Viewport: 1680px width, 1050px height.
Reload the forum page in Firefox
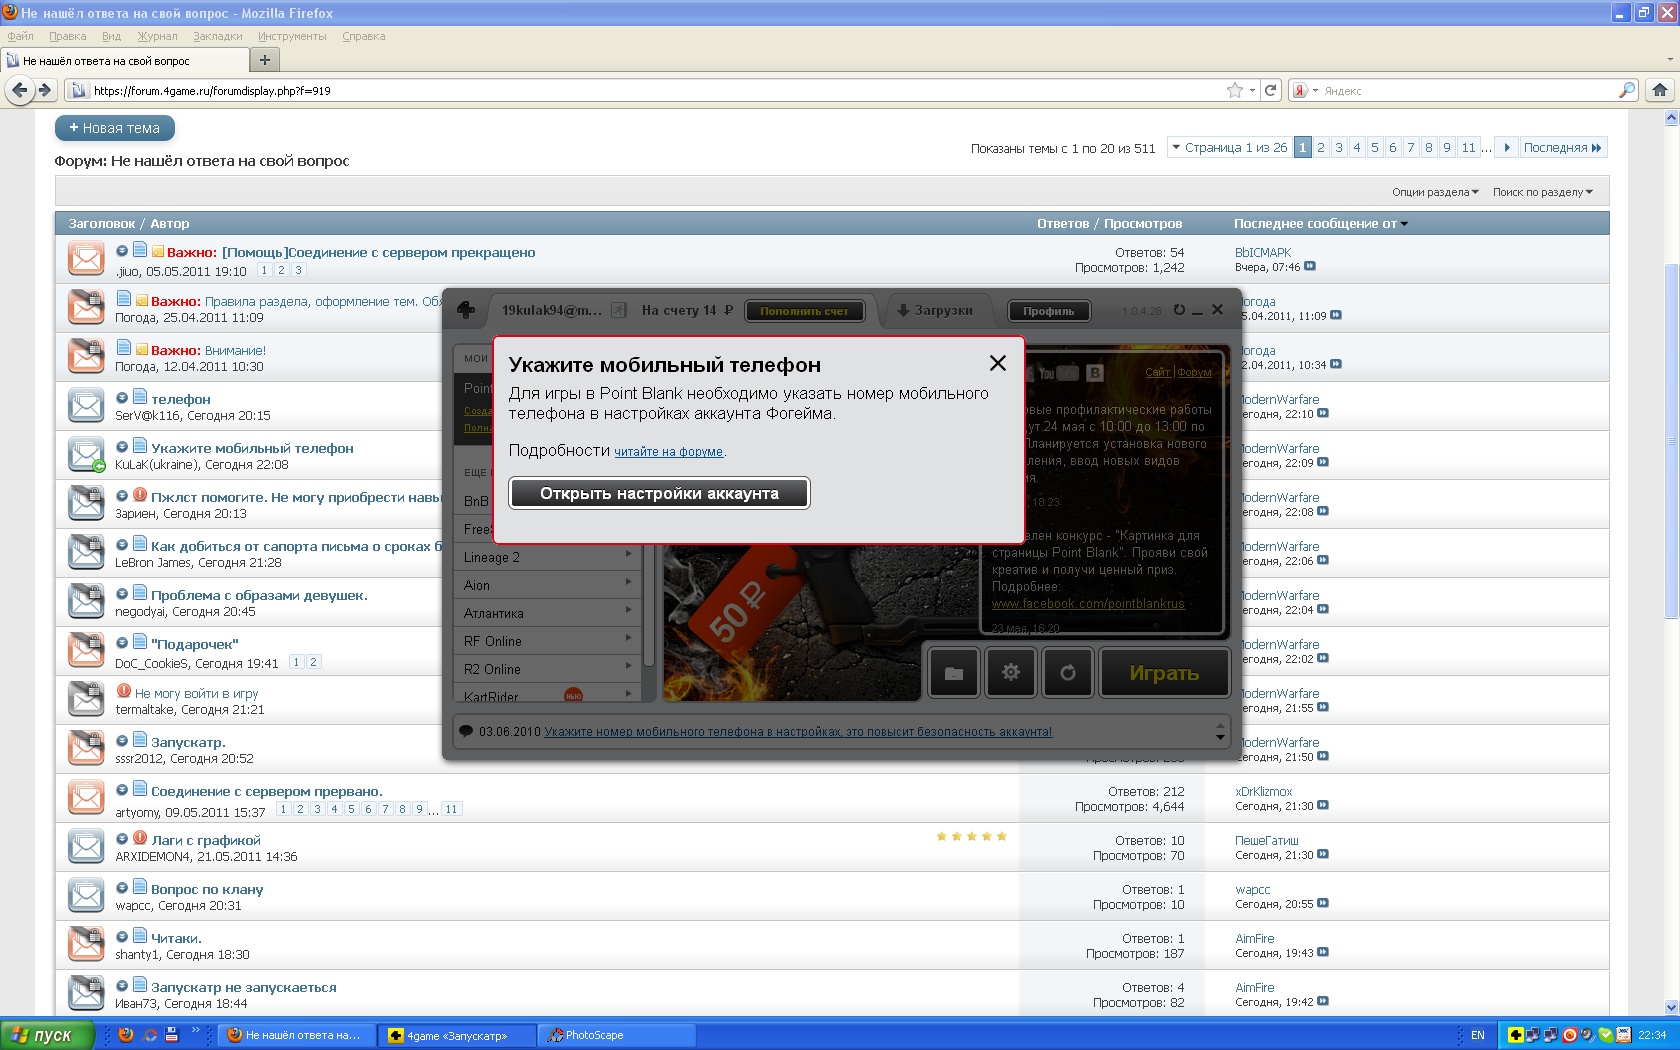click(x=1271, y=90)
